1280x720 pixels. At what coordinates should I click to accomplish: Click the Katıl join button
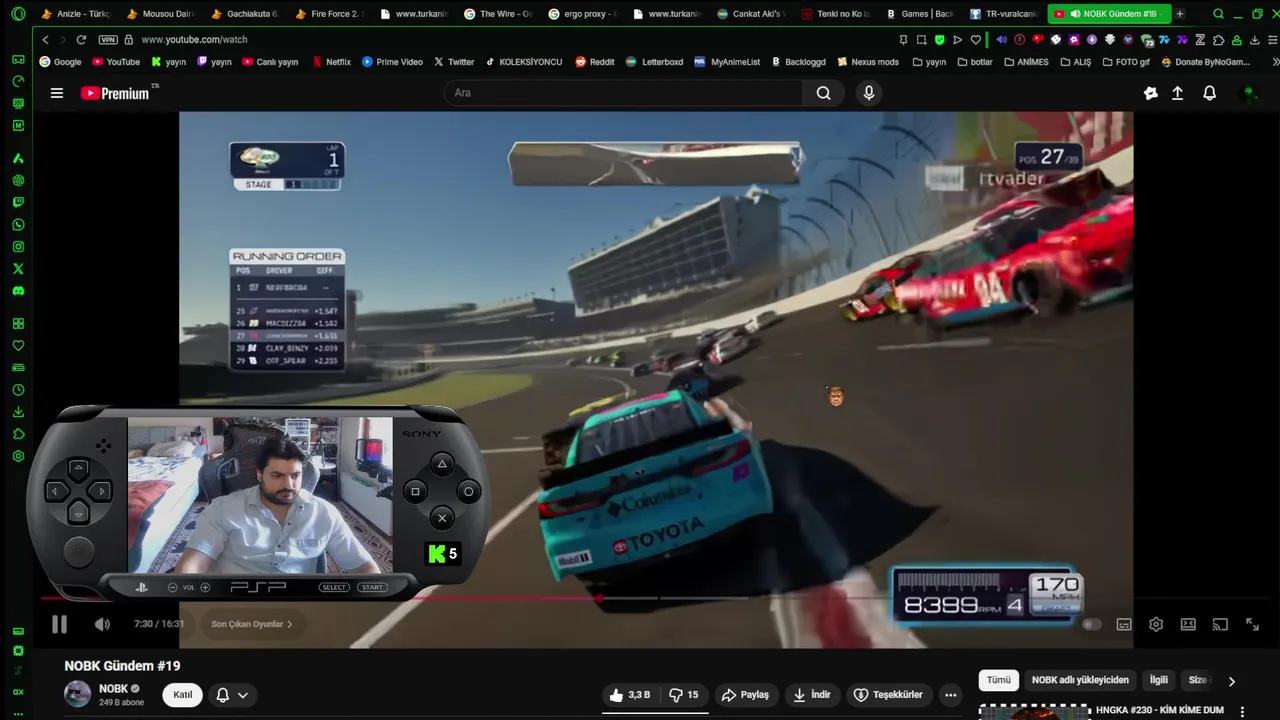tap(183, 695)
